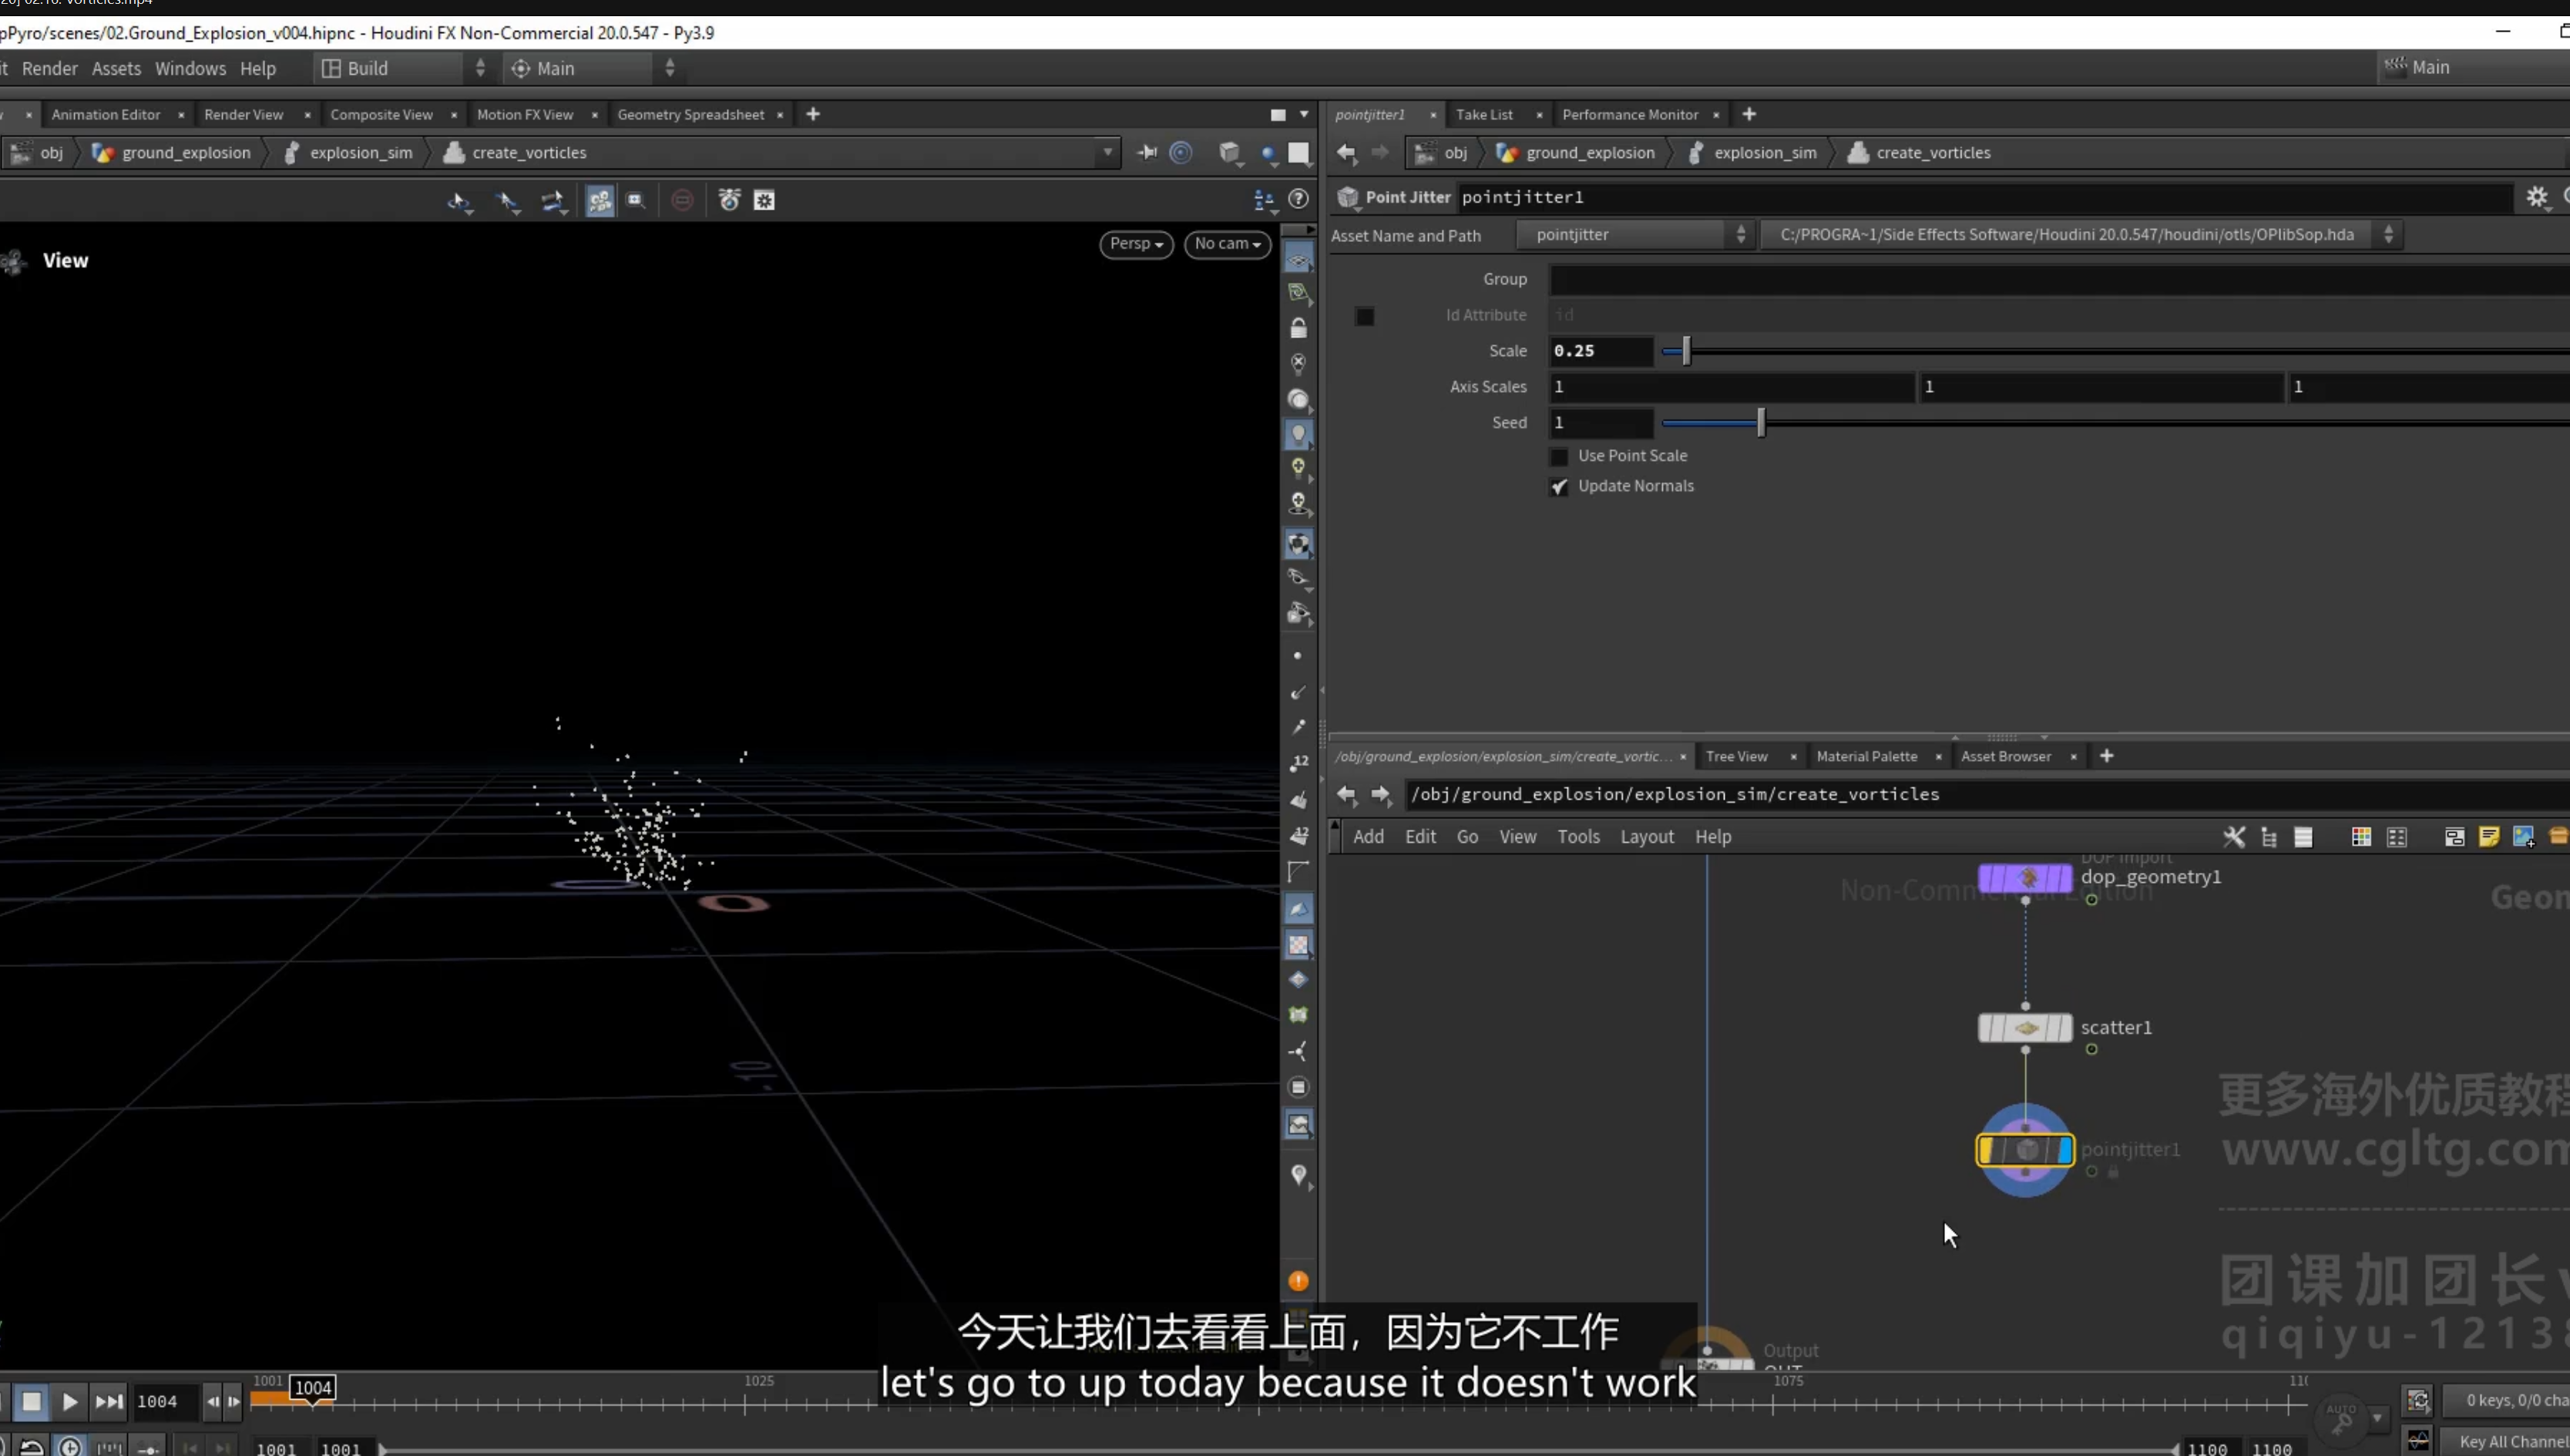Open the Geometry Spreadsheet tab

click(690, 115)
